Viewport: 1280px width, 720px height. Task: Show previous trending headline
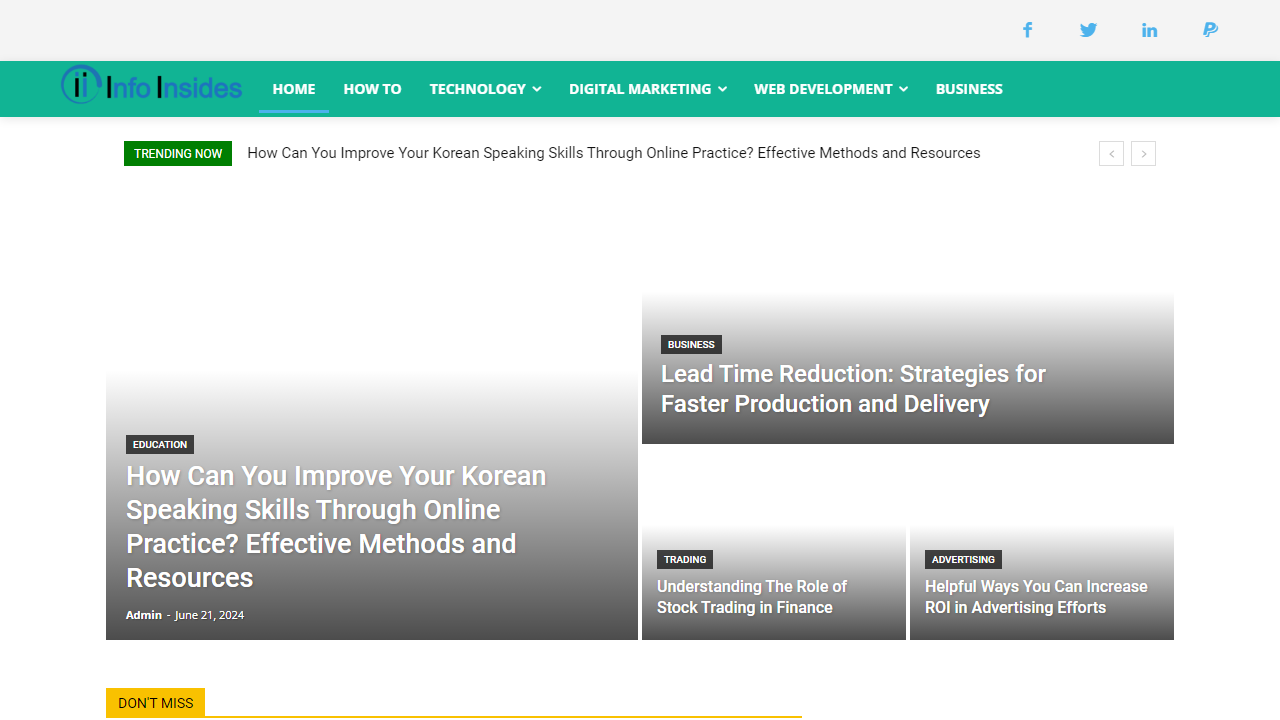pyautogui.click(x=1111, y=153)
